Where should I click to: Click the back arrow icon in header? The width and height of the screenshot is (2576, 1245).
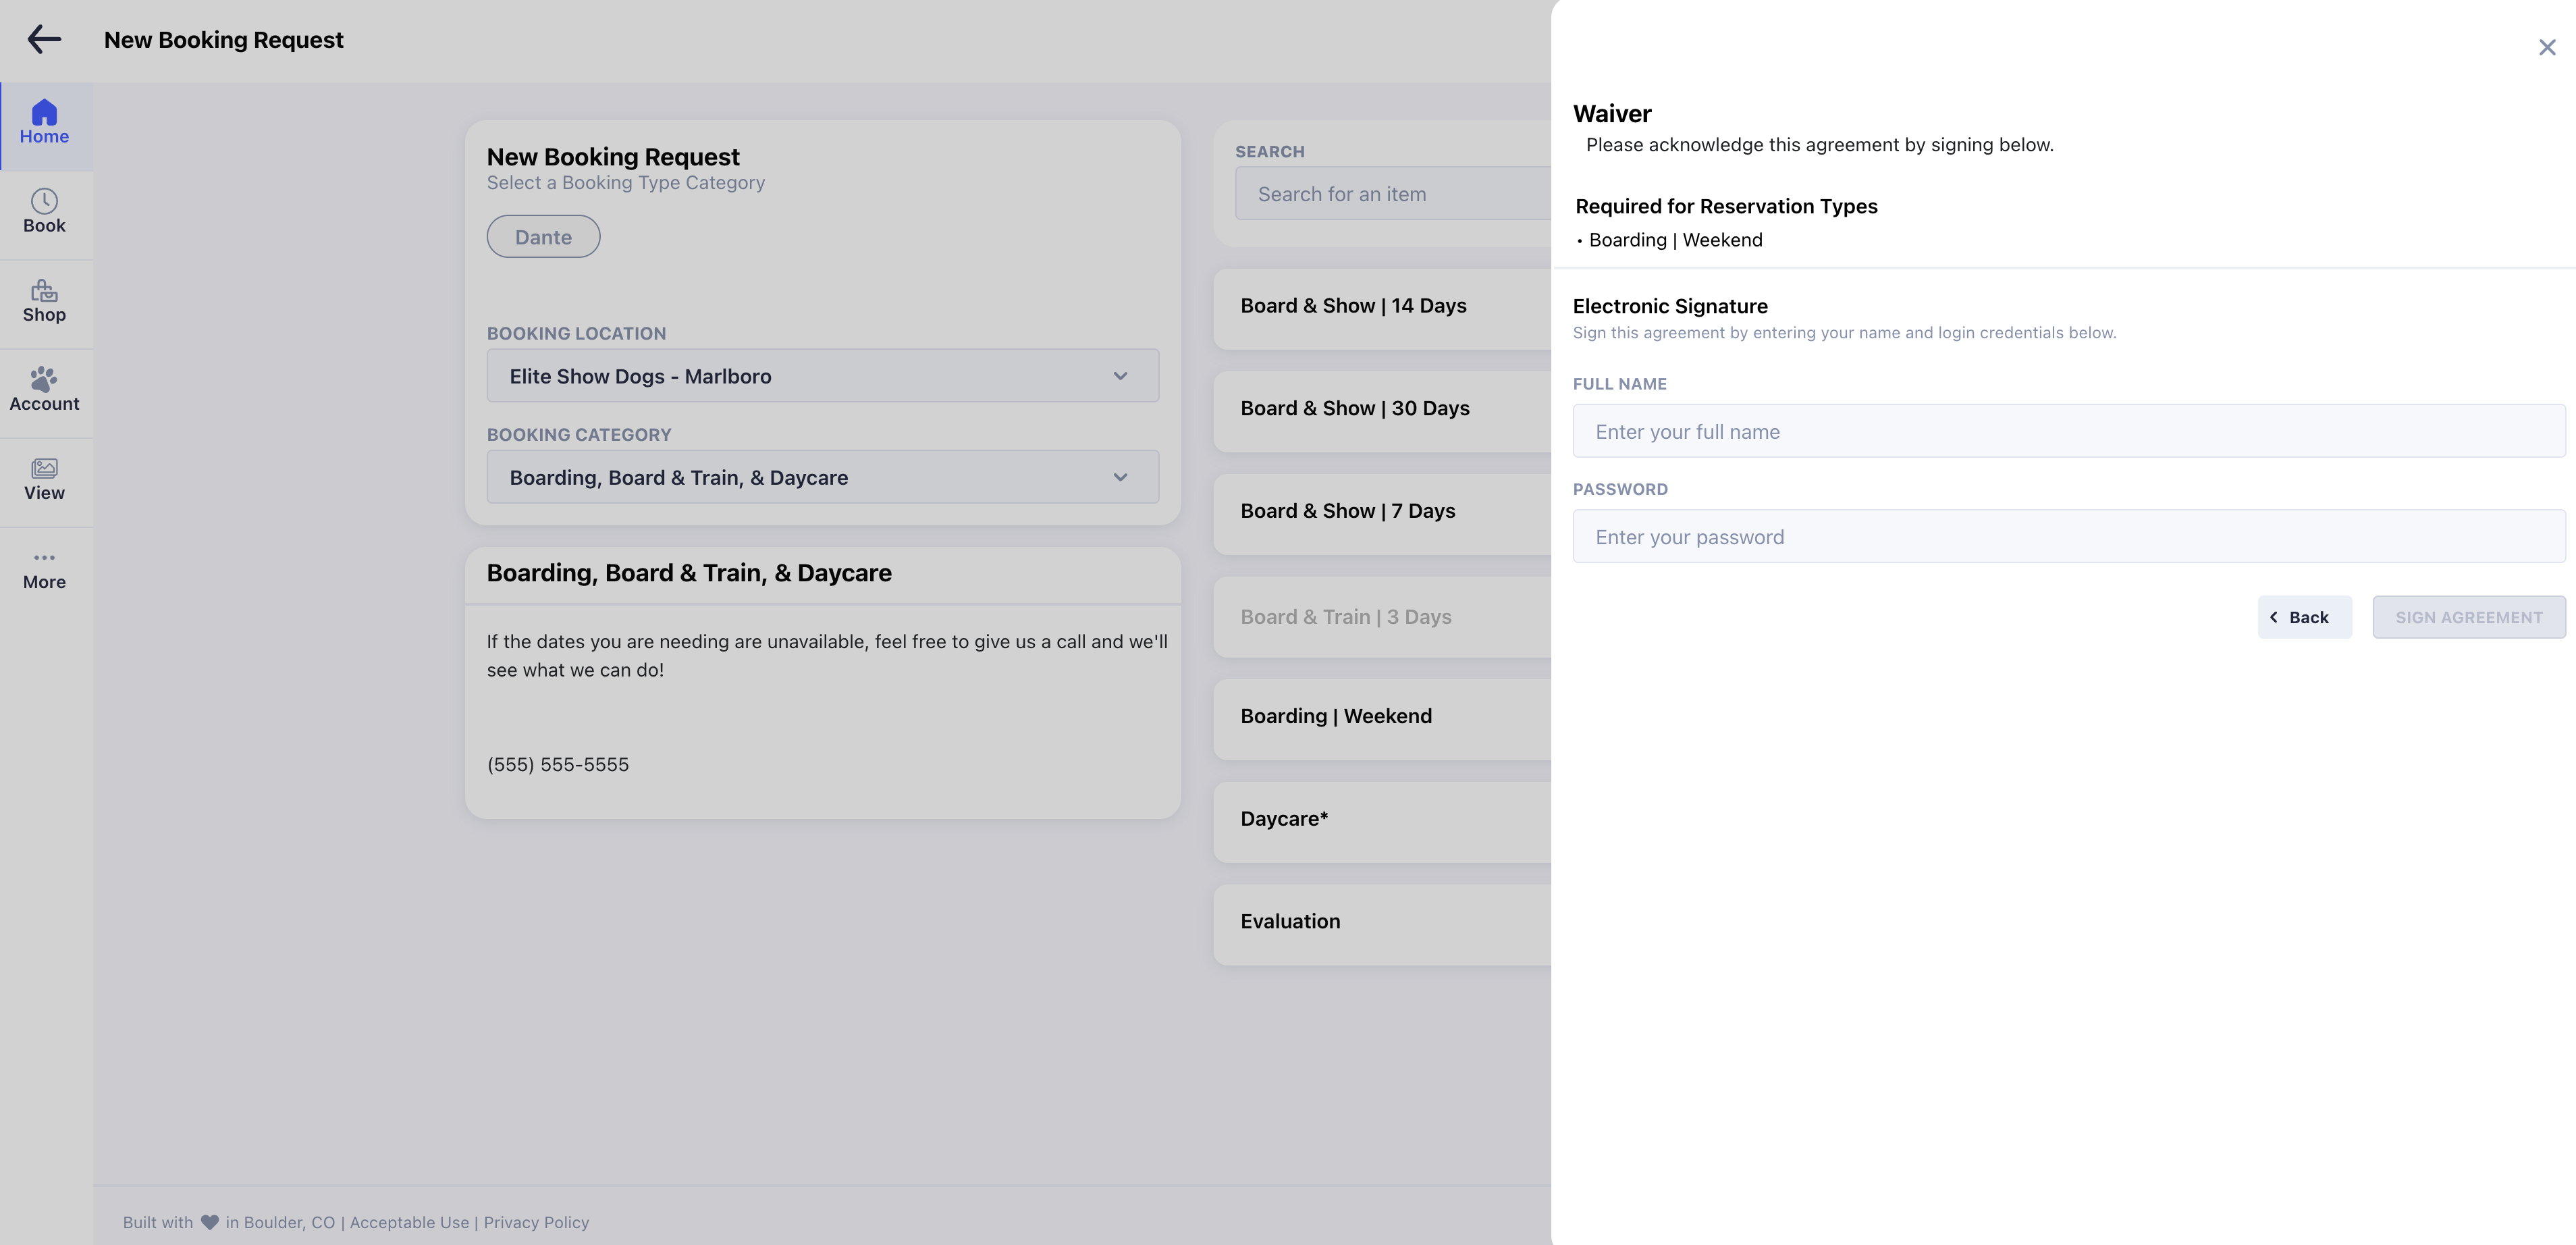(x=44, y=40)
